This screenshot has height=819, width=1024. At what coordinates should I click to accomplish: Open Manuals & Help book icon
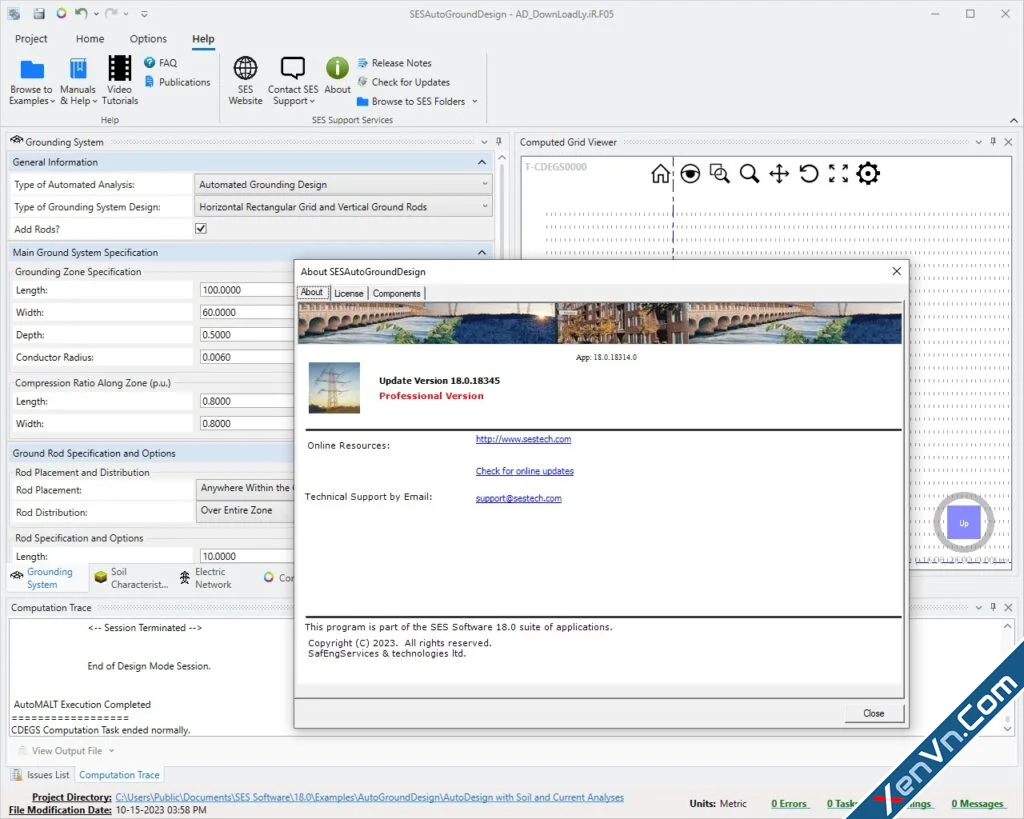pyautogui.click(x=78, y=69)
